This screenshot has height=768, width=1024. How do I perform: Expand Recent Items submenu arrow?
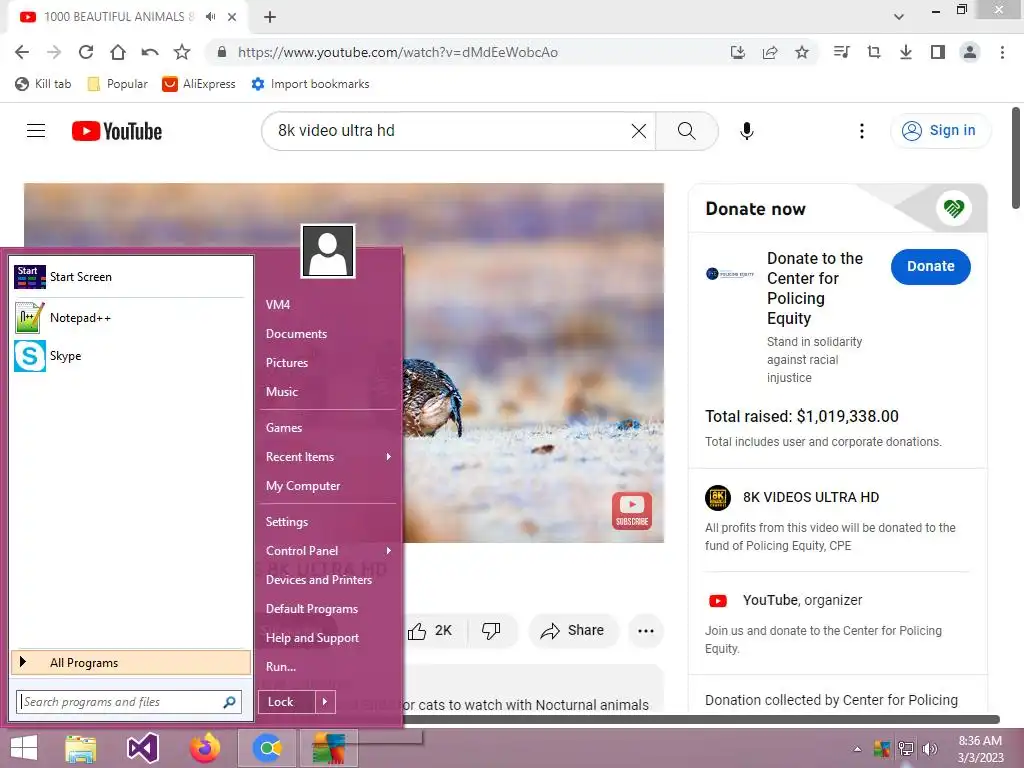tap(389, 457)
